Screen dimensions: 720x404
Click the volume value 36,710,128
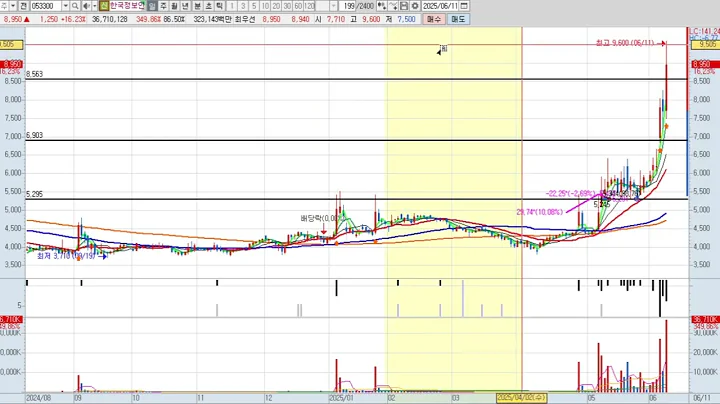[110, 19]
